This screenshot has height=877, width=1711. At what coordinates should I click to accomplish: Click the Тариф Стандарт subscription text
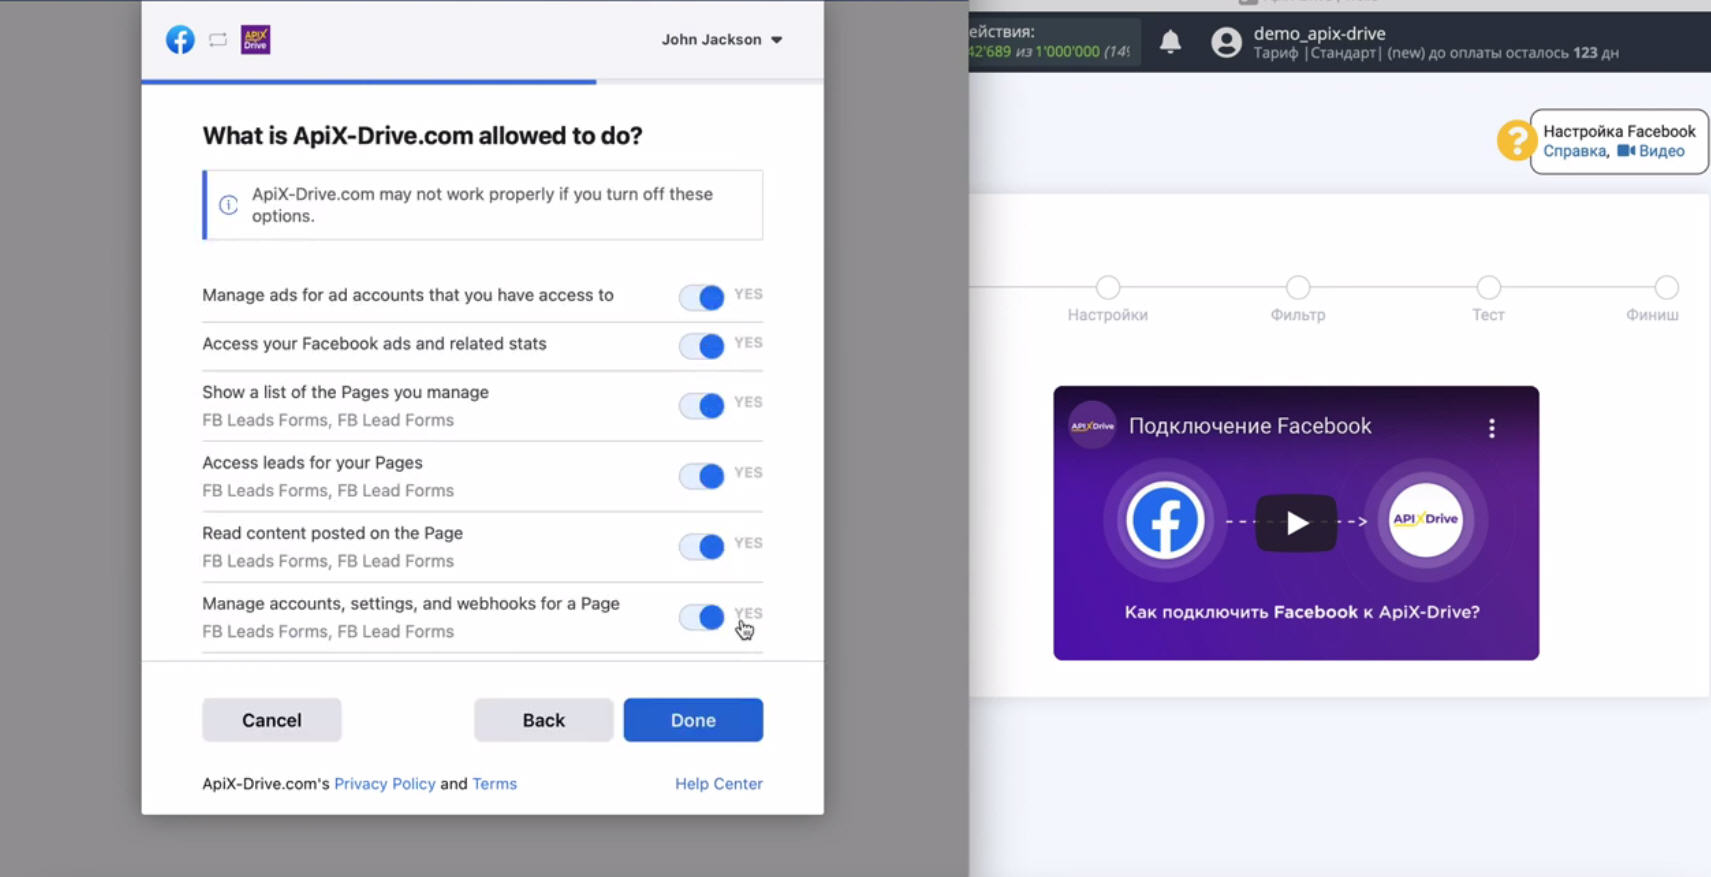1436,53
